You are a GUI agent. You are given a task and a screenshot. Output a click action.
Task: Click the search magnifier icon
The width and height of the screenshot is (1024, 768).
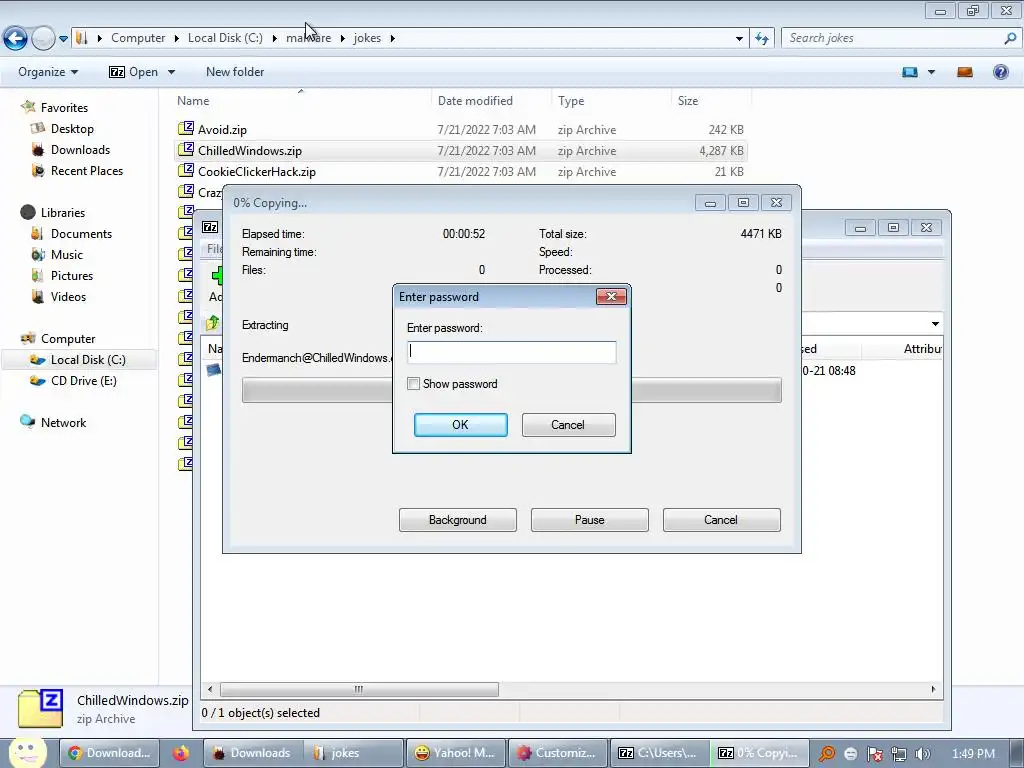1010,38
